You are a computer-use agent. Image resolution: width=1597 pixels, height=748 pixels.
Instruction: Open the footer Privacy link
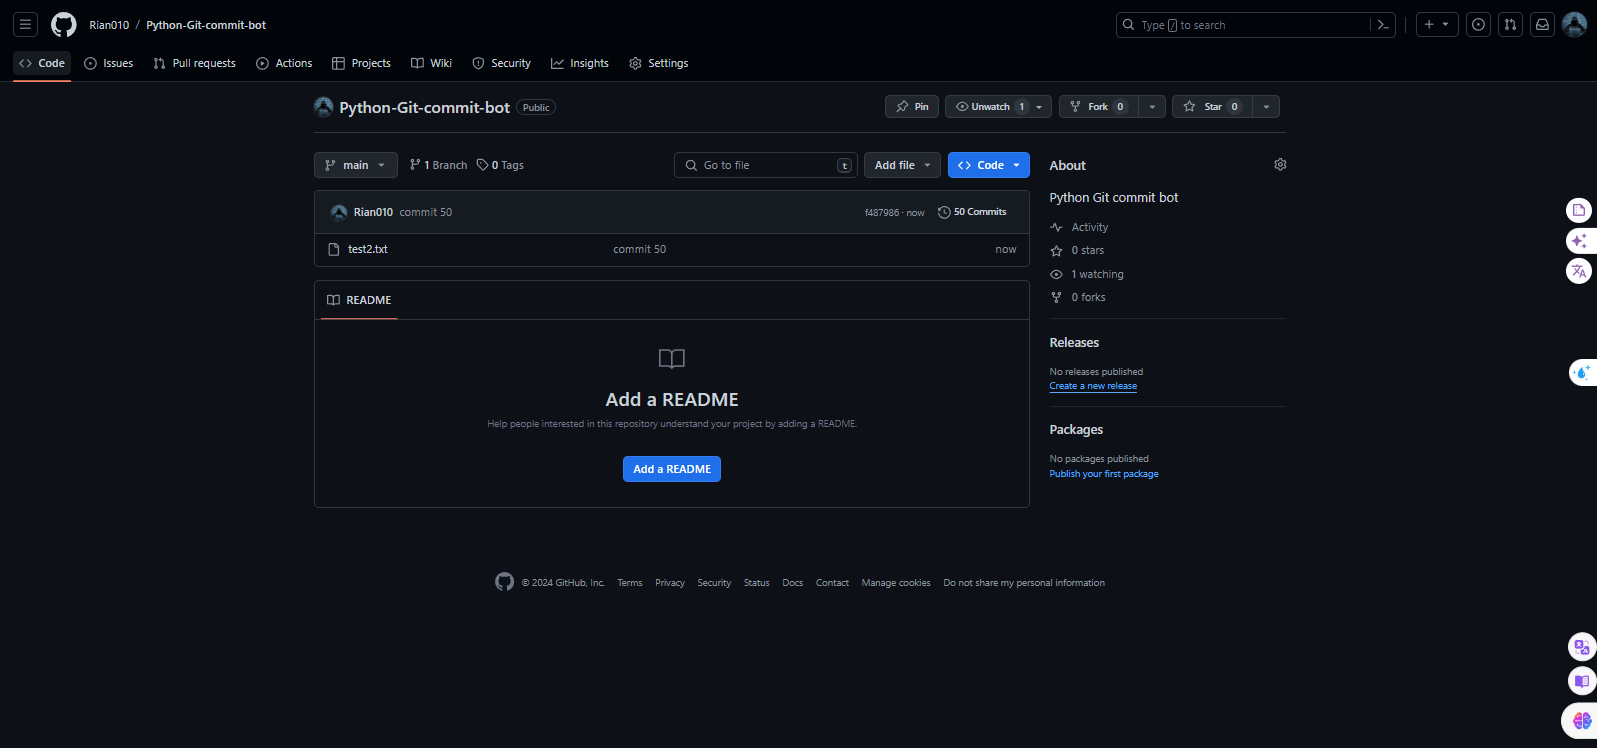point(670,583)
